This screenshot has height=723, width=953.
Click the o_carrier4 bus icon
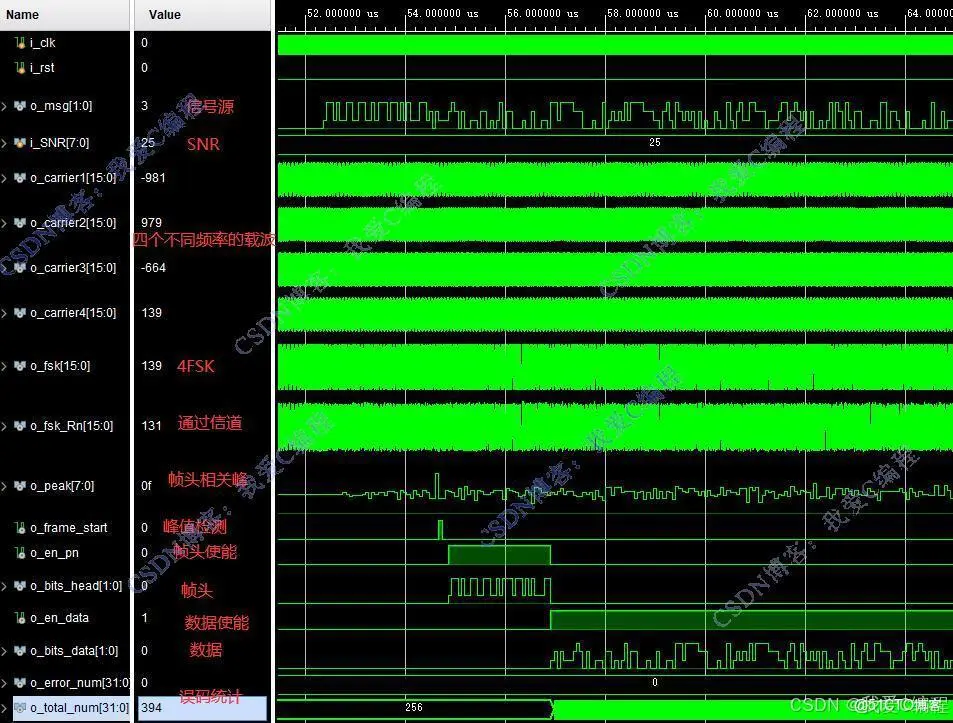coord(20,313)
